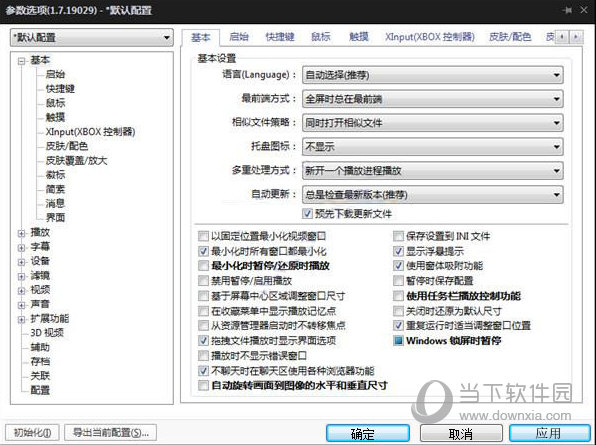Enable 禁用暂停/启用播放 checkbox
596x445 pixels.
point(203,281)
